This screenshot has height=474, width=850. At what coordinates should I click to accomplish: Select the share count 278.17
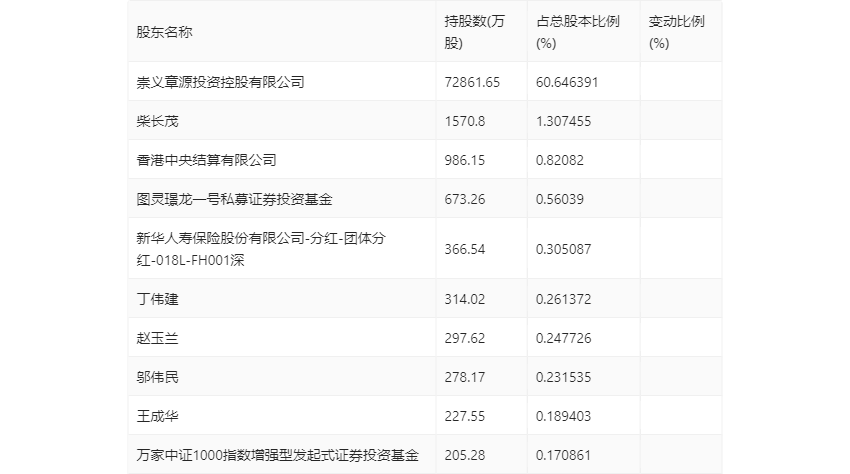465,377
